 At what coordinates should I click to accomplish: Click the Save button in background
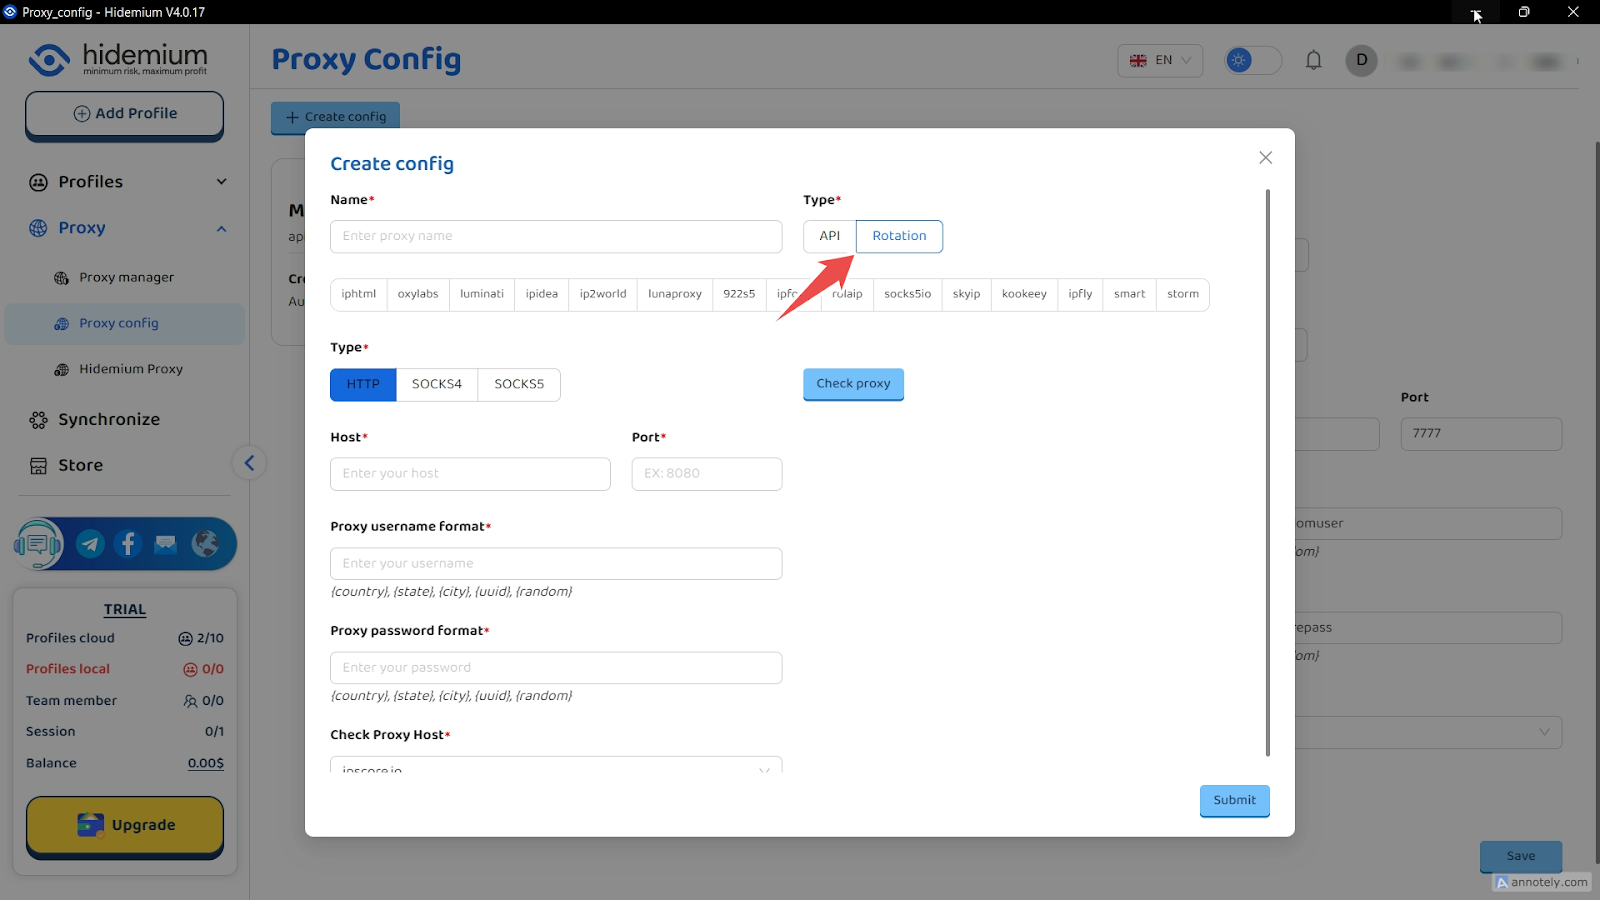click(1521, 856)
